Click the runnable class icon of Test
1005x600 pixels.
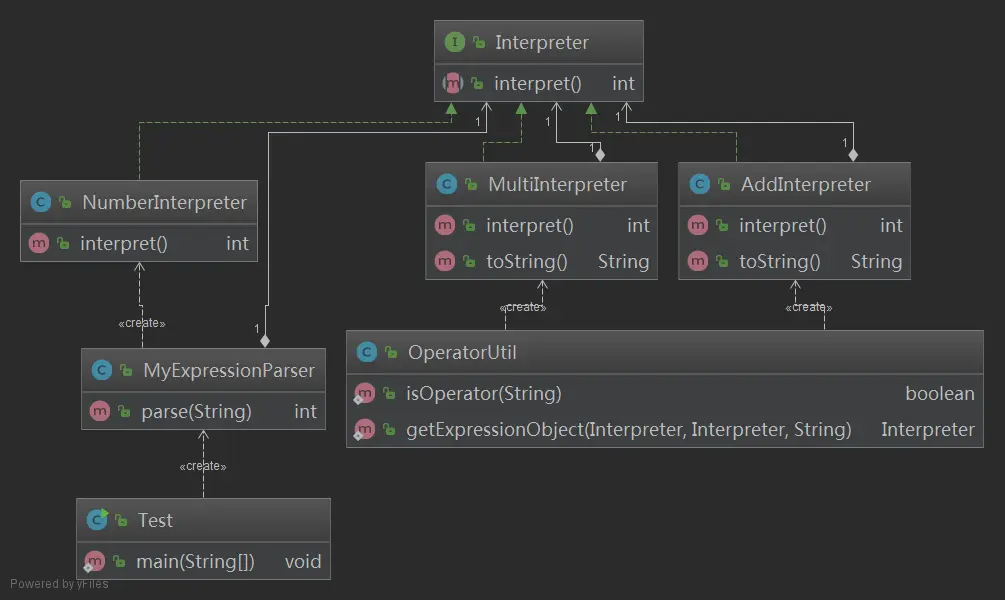[x=97, y=520]
